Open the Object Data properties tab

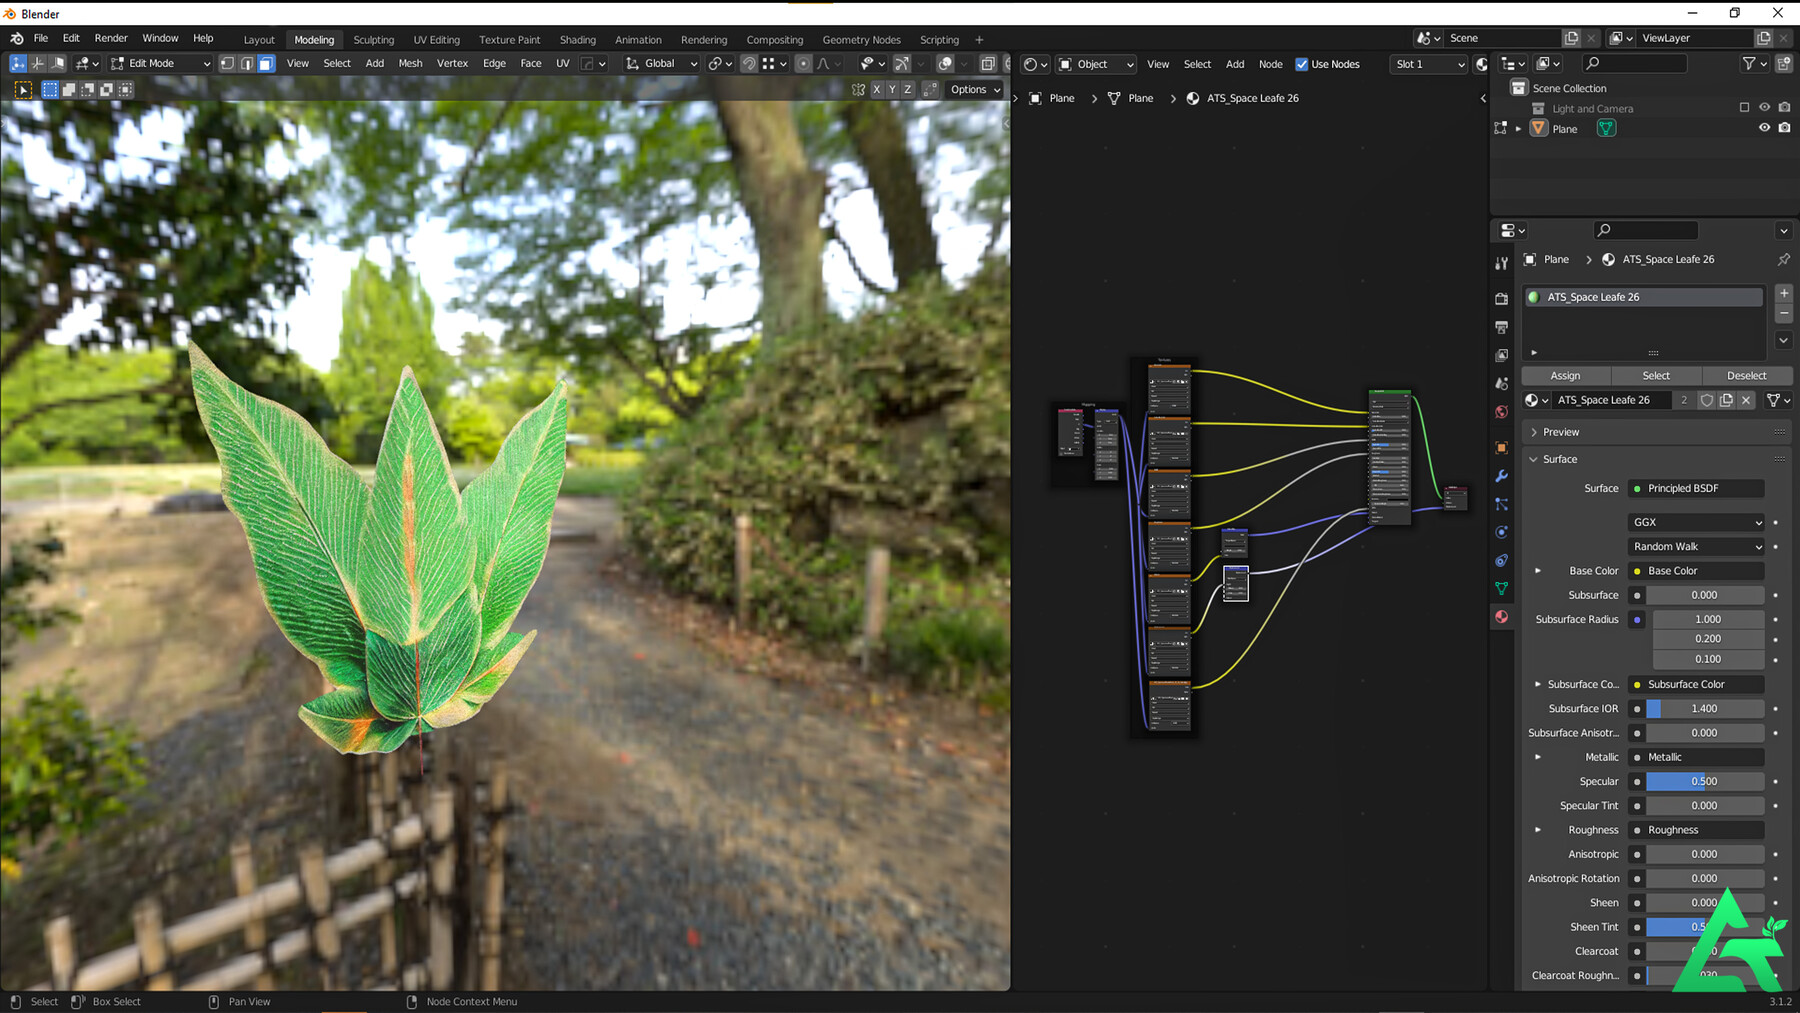pos(1501,589)
